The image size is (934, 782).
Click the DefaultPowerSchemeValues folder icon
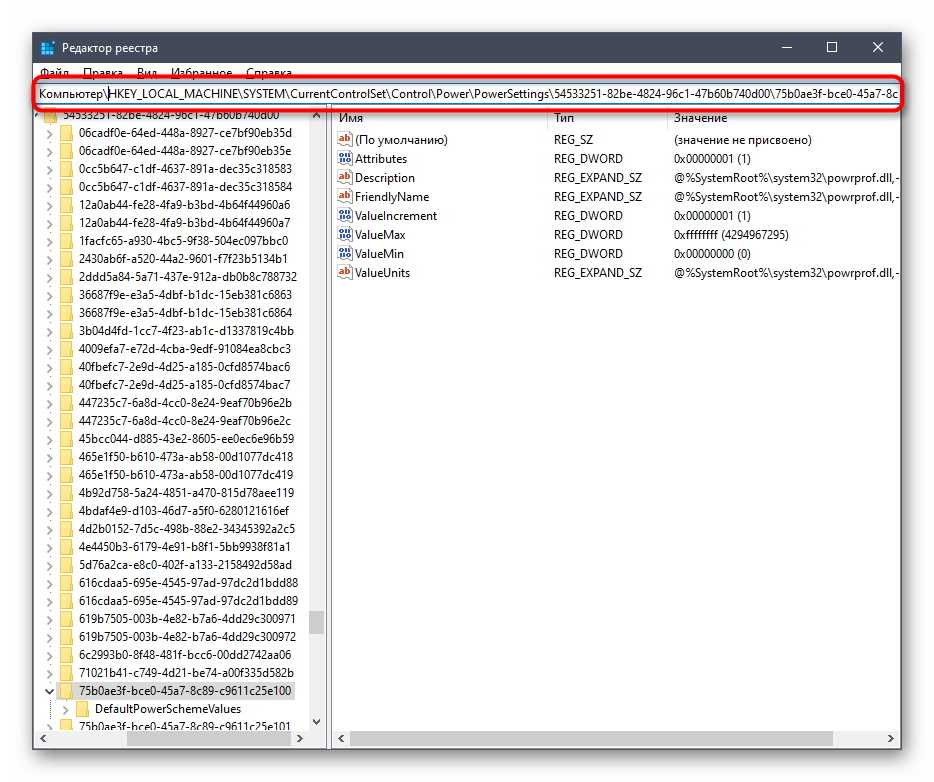(83, 709)
